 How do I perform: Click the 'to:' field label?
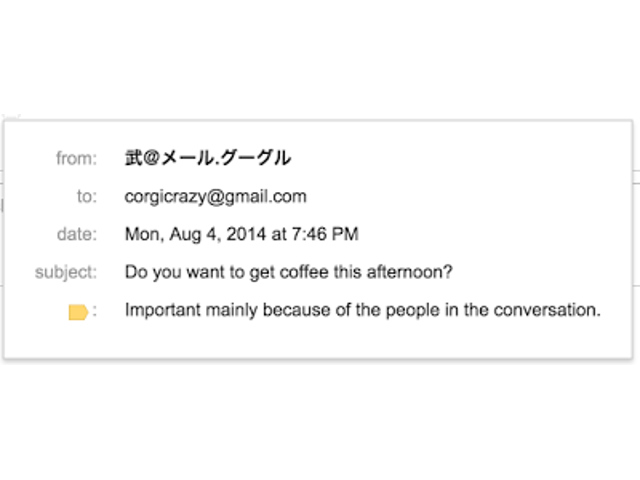(x=87, y=196)
